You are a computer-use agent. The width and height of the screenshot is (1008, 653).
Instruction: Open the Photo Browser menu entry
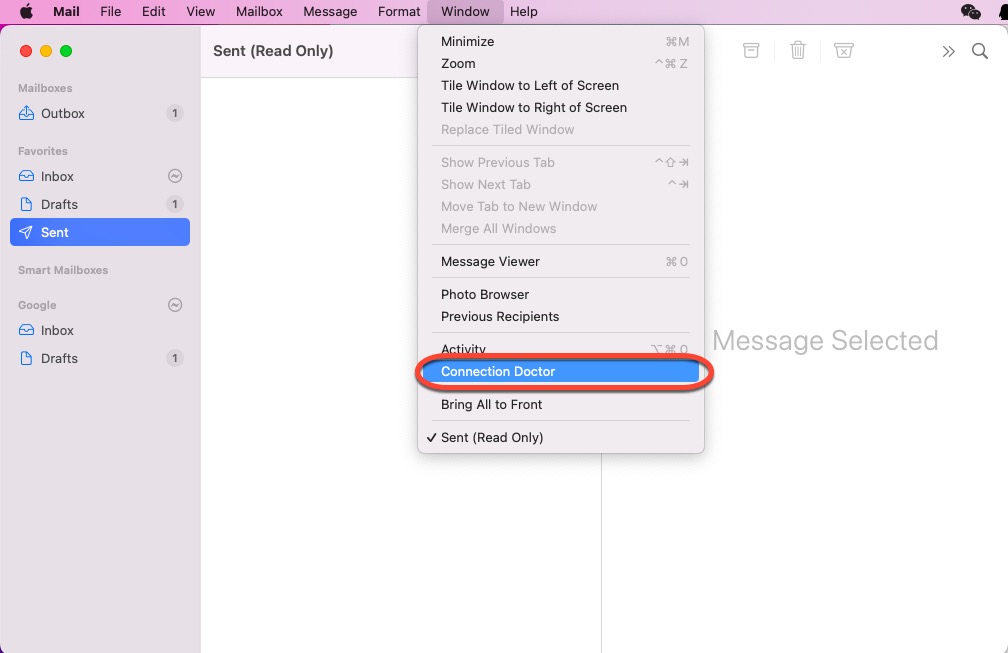485,294
